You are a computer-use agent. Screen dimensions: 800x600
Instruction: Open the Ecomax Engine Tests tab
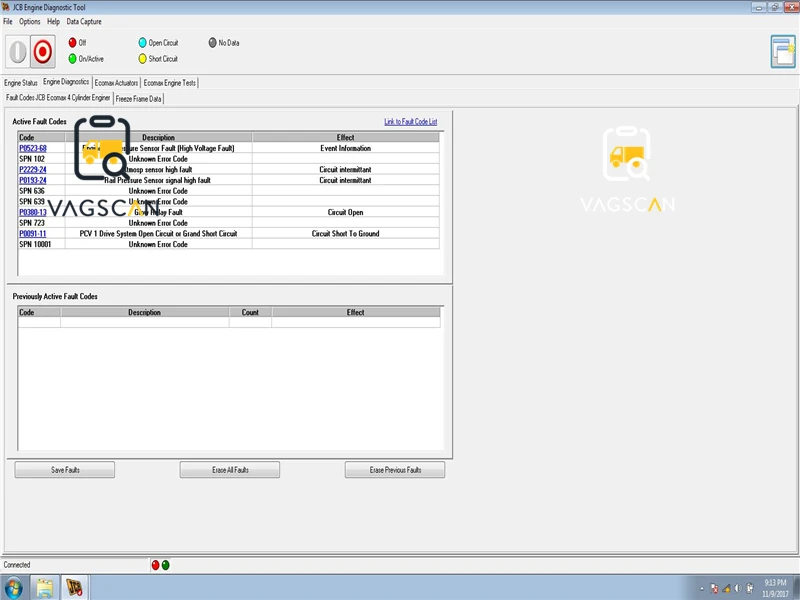coord(169,83)
